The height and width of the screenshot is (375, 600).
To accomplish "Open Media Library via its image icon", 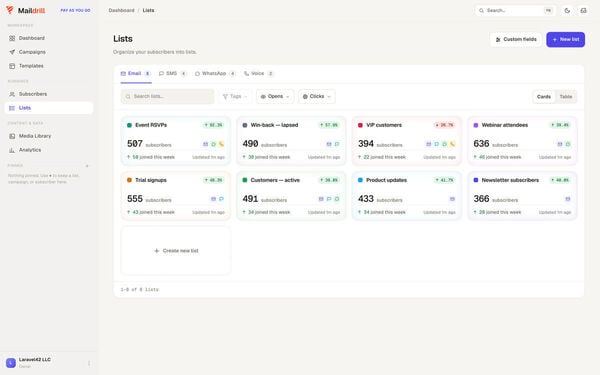I will coord(12,136).
